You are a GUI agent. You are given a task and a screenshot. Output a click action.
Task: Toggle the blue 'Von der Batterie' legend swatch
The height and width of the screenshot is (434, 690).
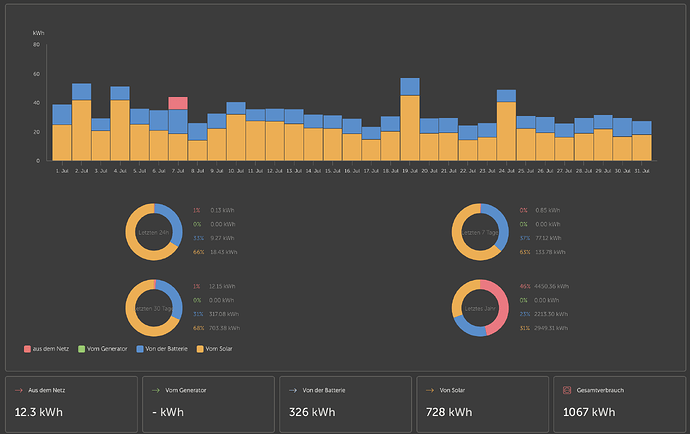point(140,349)
